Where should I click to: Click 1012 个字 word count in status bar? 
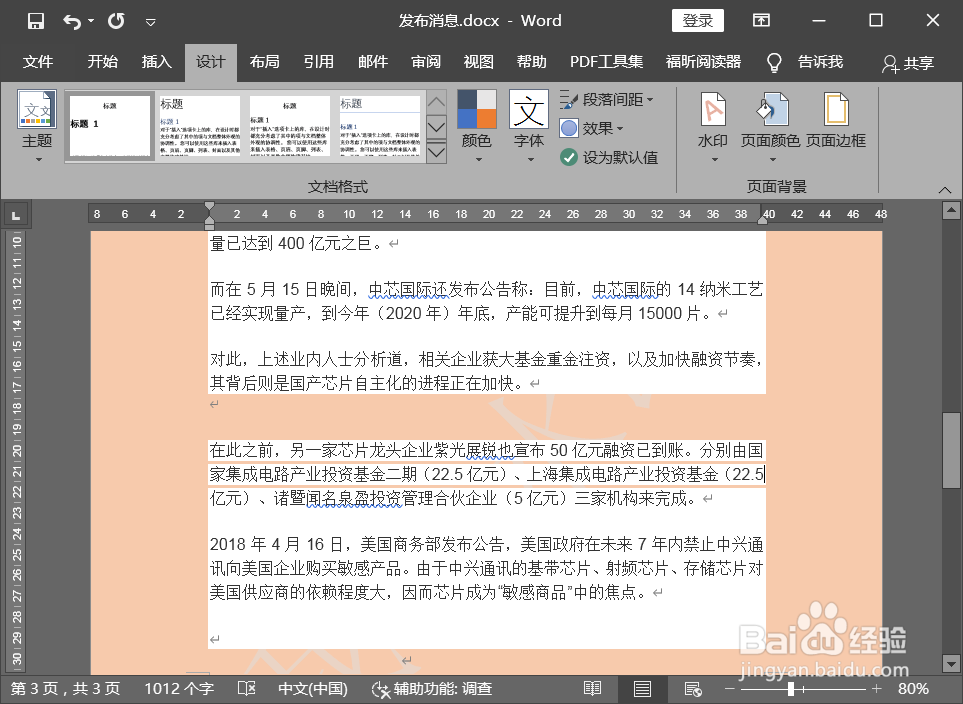click(x=179, y=689)
